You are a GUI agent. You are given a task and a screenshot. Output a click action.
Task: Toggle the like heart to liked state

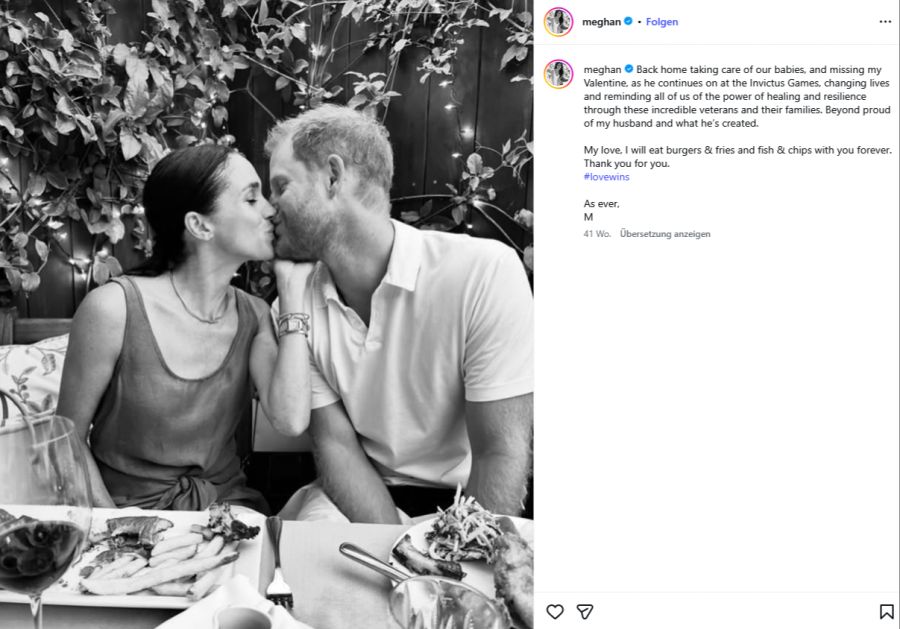click(556, 609)
